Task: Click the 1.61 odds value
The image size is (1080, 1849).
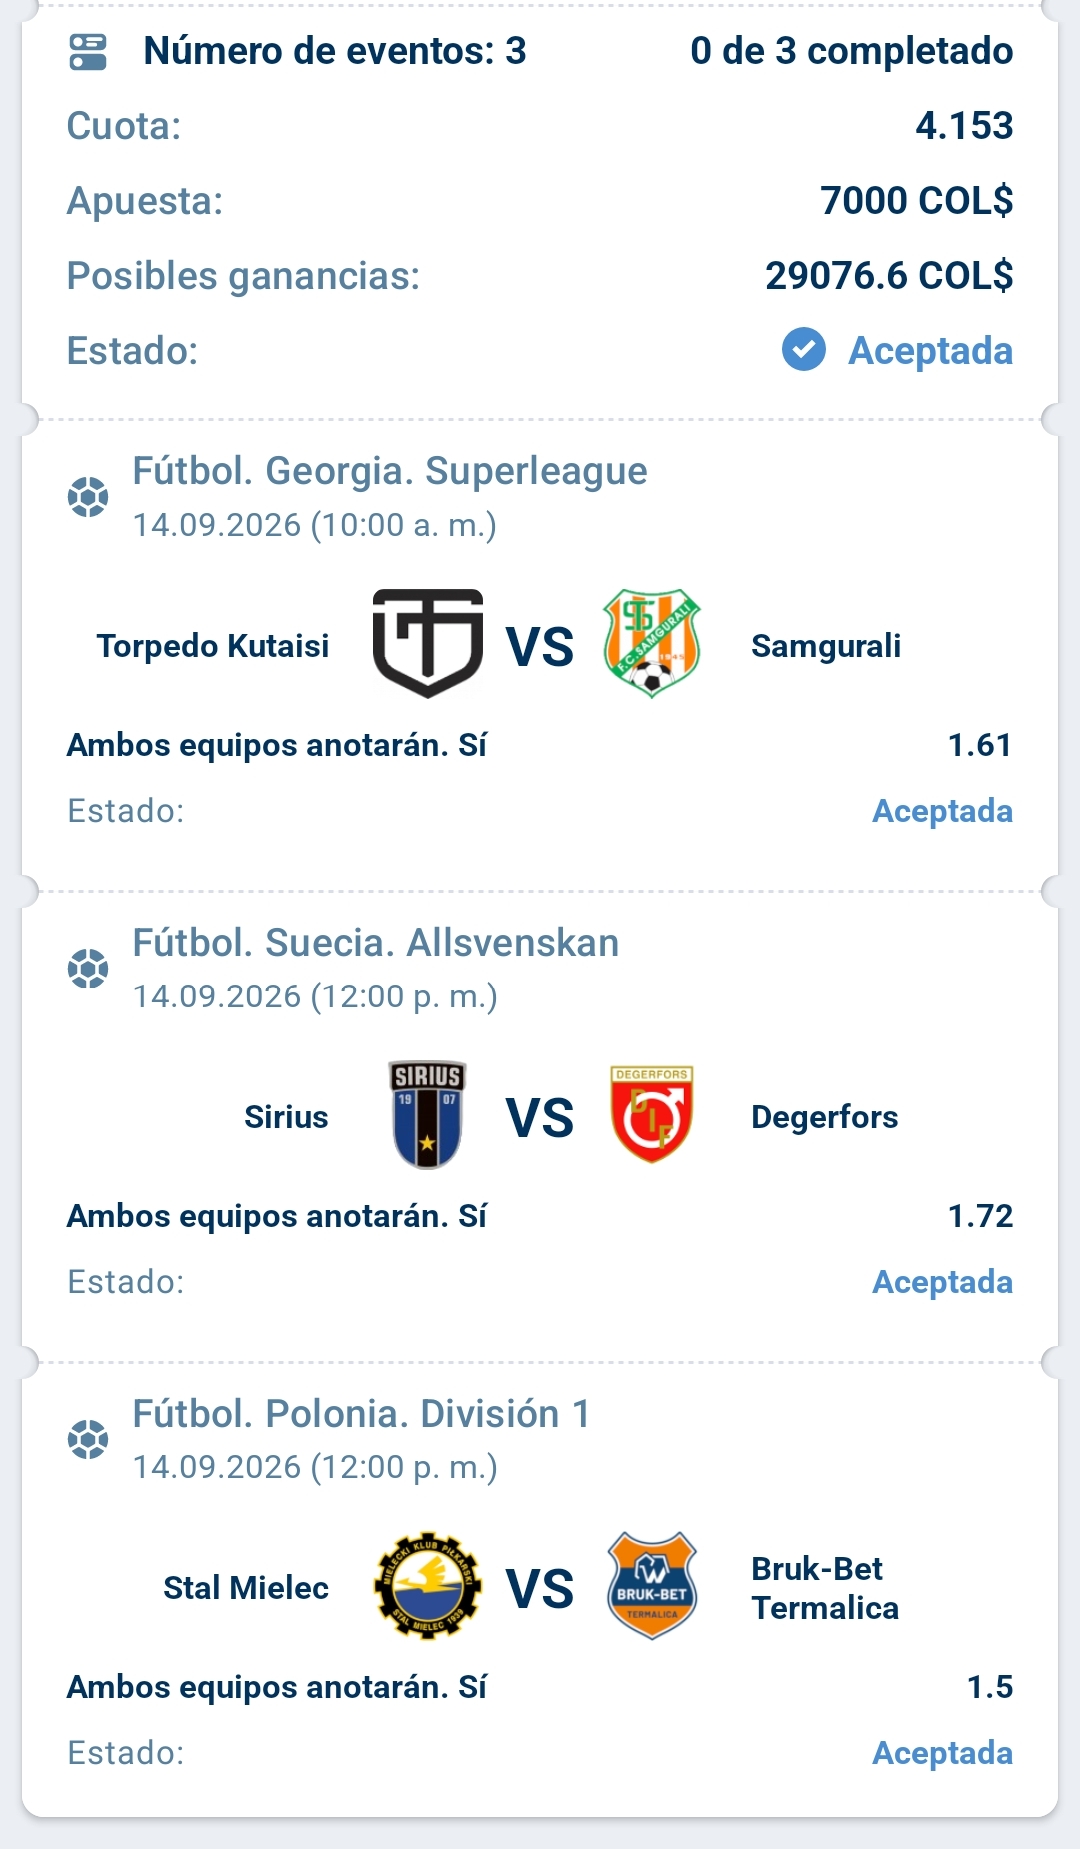Action: (x=980, y=745)
